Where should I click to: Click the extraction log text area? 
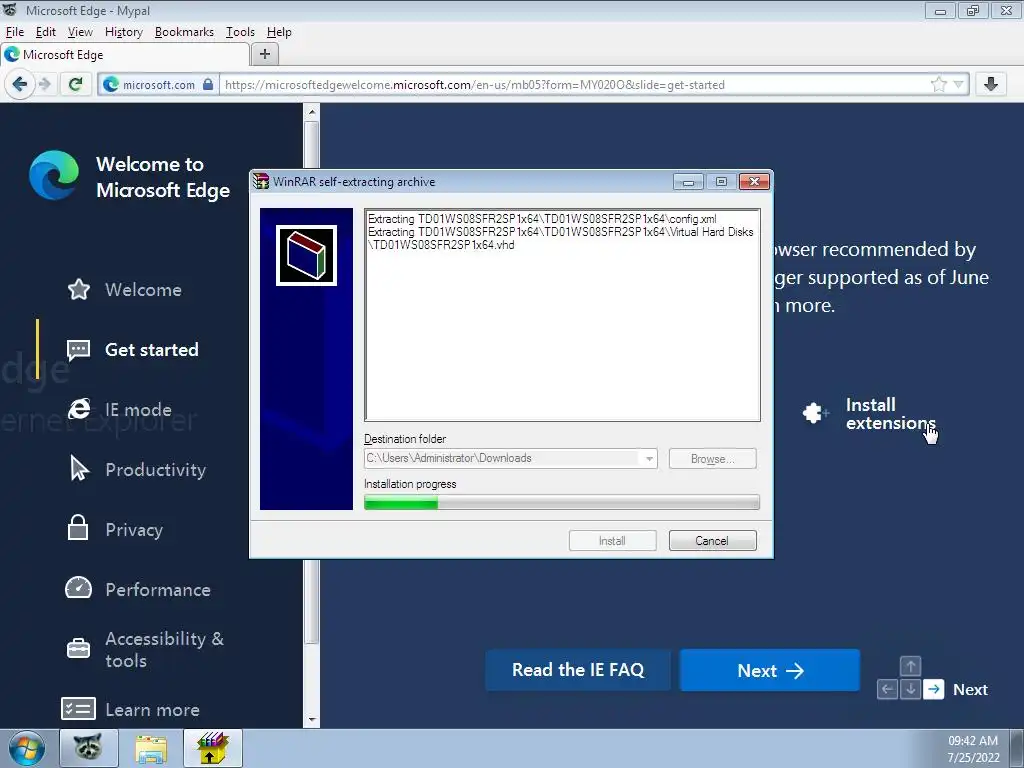[x=562, y=315]
